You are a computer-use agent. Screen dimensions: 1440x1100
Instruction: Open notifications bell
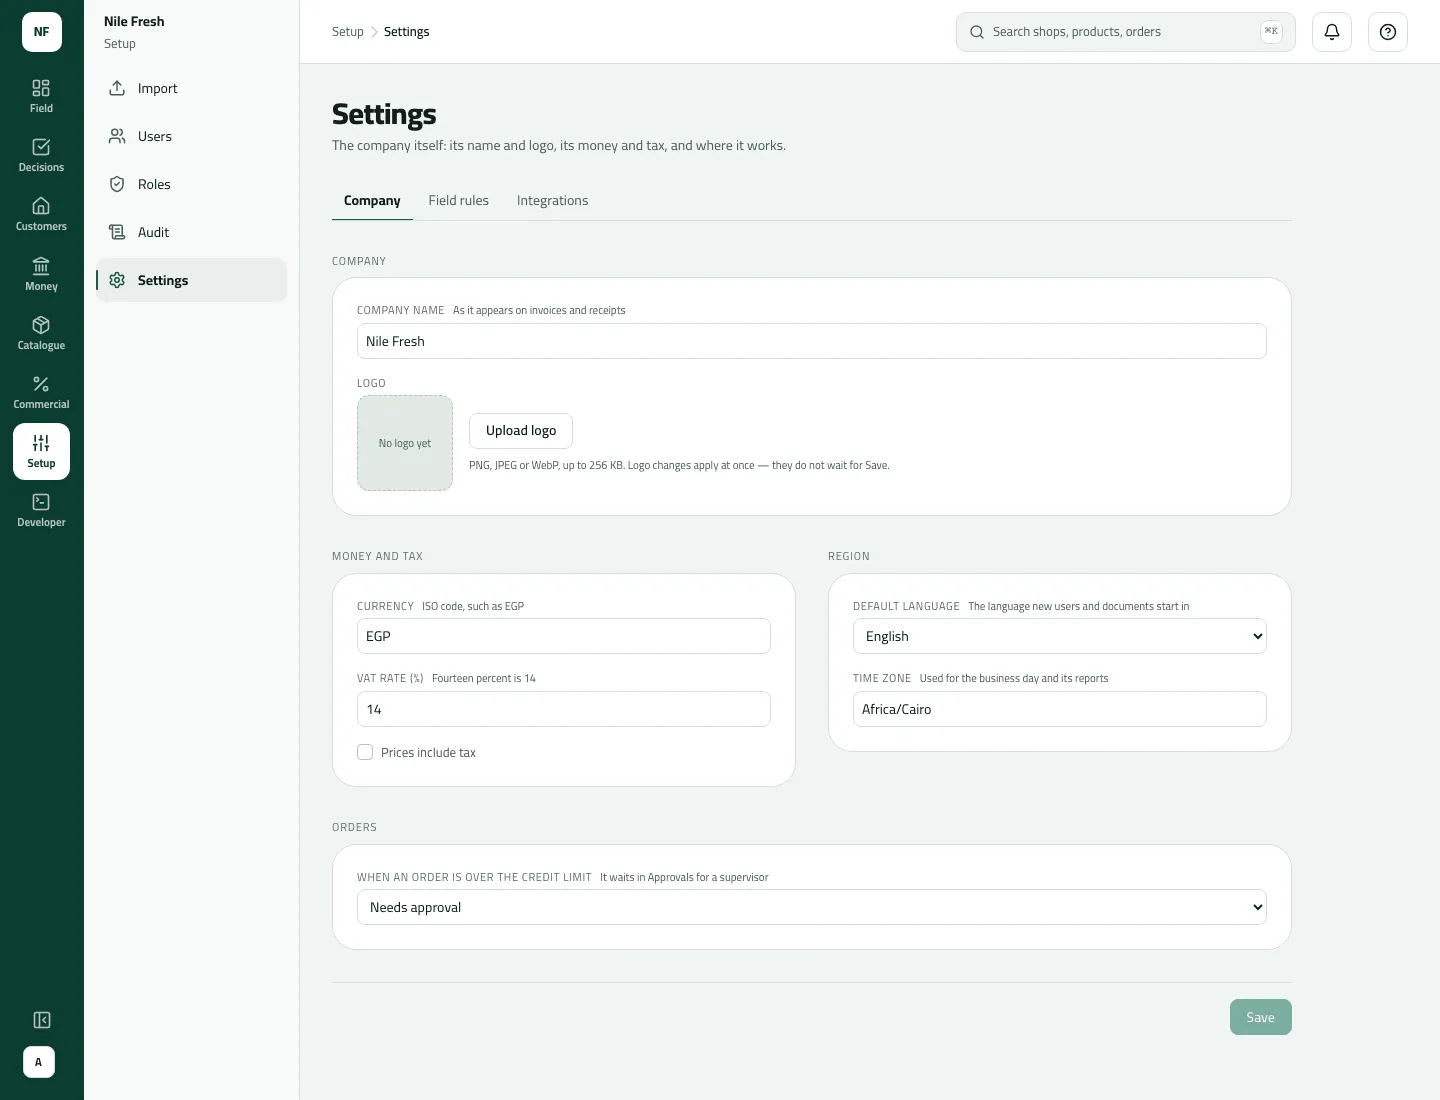click(1332, 32)
